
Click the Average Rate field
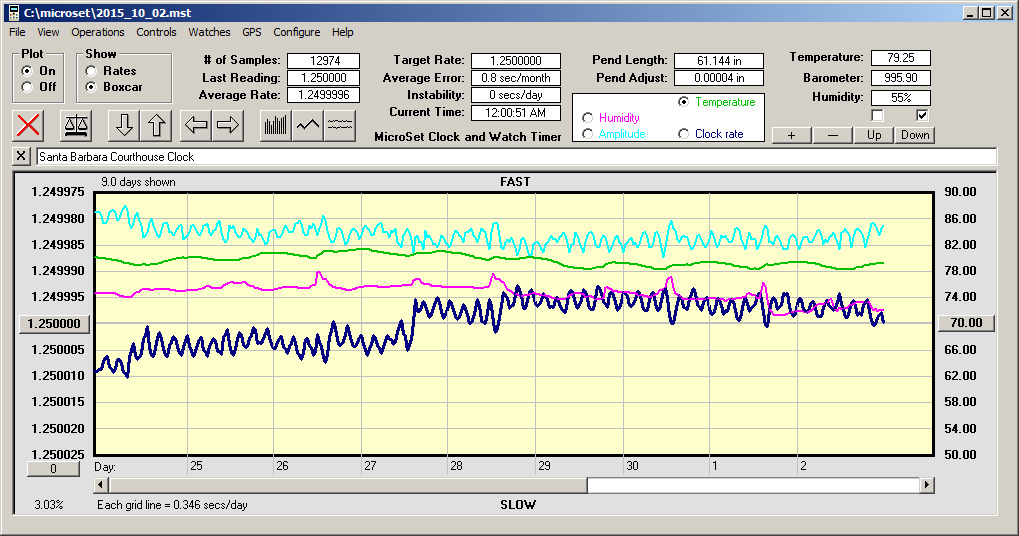tap(324, 95)
